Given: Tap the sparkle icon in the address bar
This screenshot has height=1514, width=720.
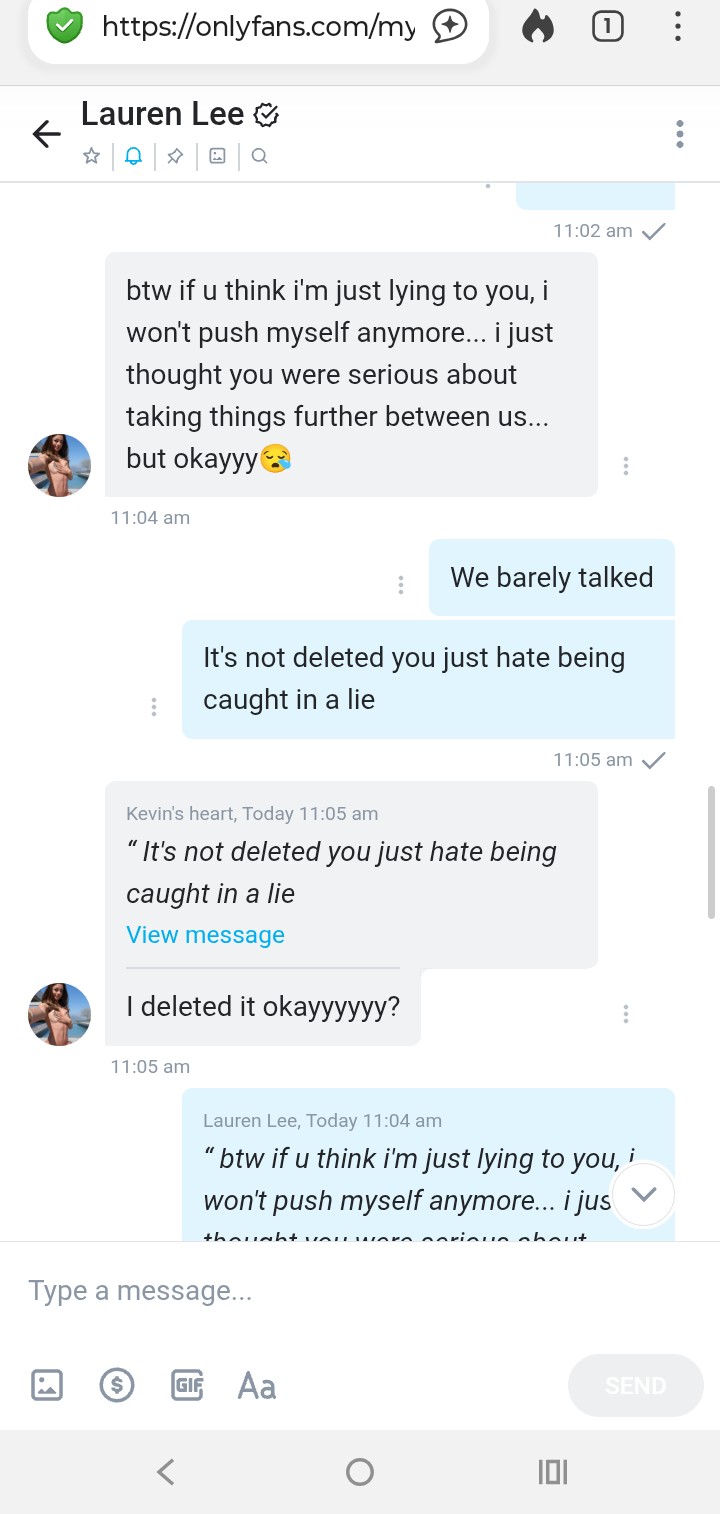Looking at the screenshot, I should [450, 27].
